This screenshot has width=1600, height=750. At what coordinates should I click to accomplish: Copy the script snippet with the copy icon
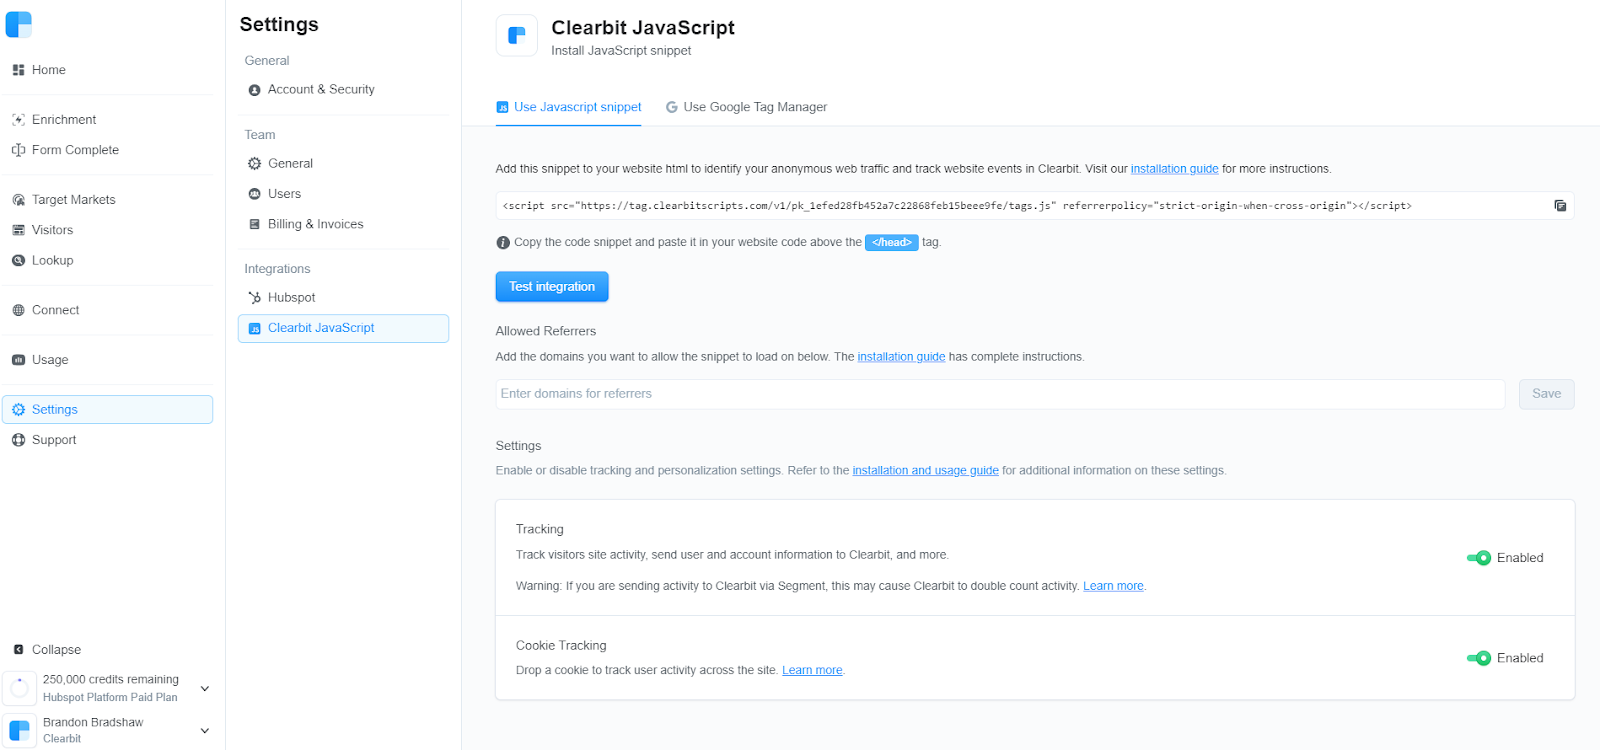tap(1560, 206)
